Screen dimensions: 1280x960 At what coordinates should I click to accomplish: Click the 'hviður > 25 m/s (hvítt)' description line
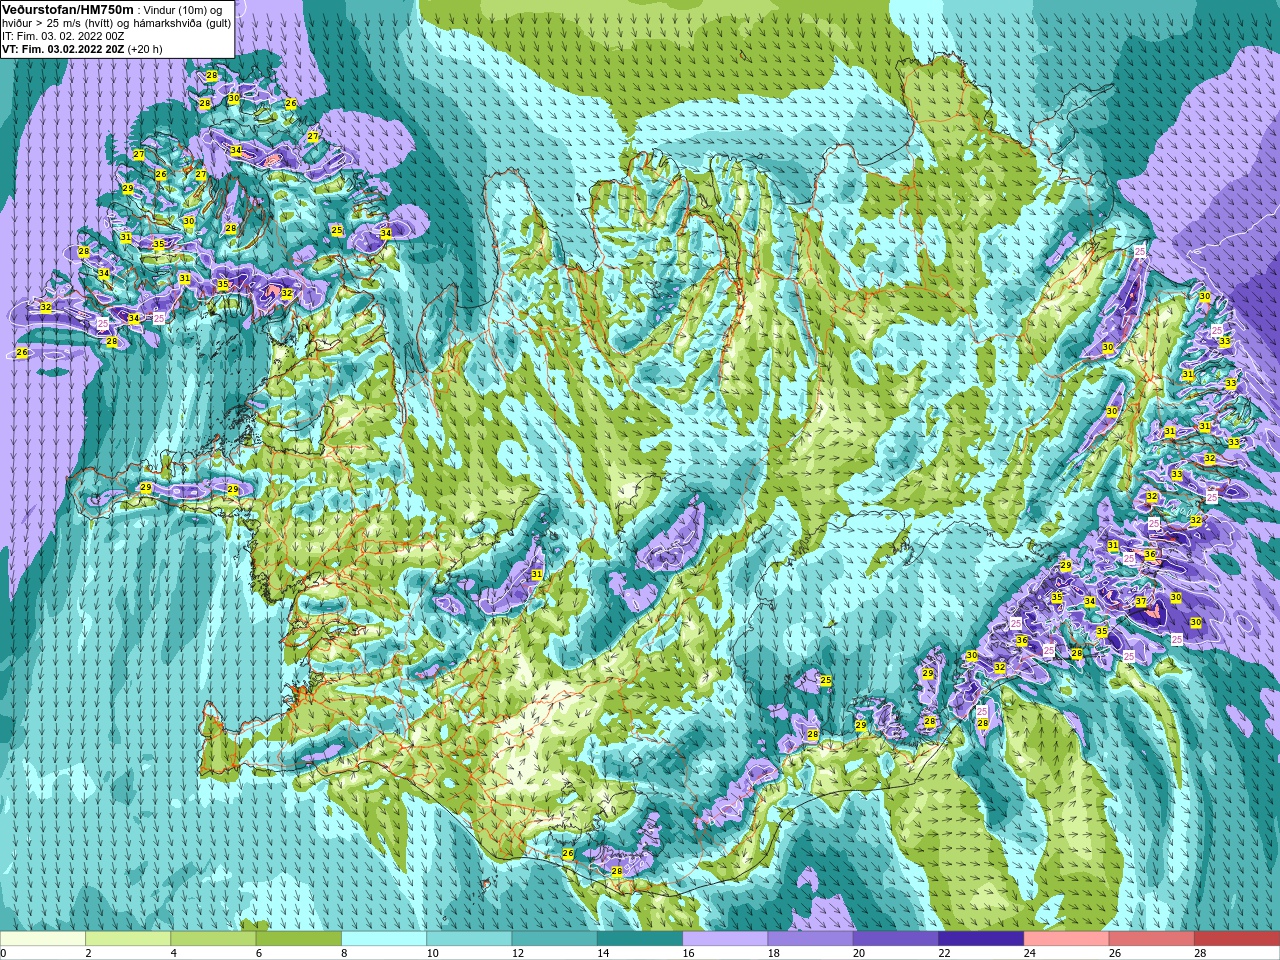pyautogui.click(x=116, y=23)
